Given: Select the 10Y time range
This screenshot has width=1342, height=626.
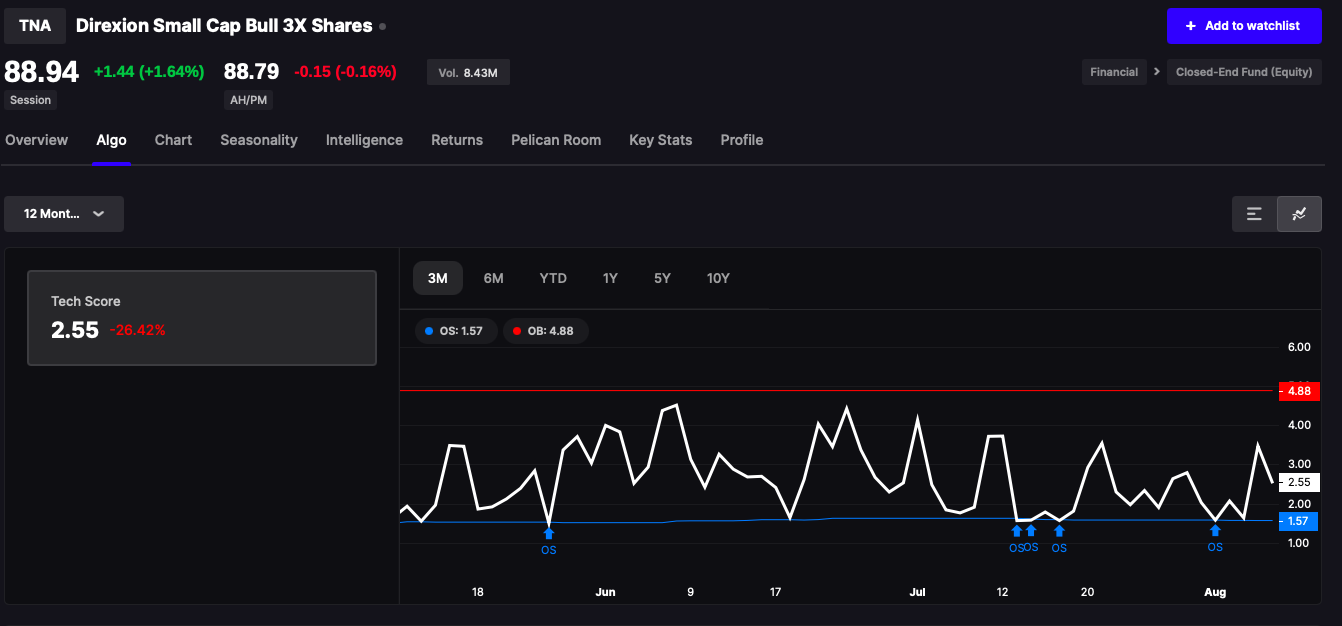Looking at the screenshot, I should tap(718, 278).
